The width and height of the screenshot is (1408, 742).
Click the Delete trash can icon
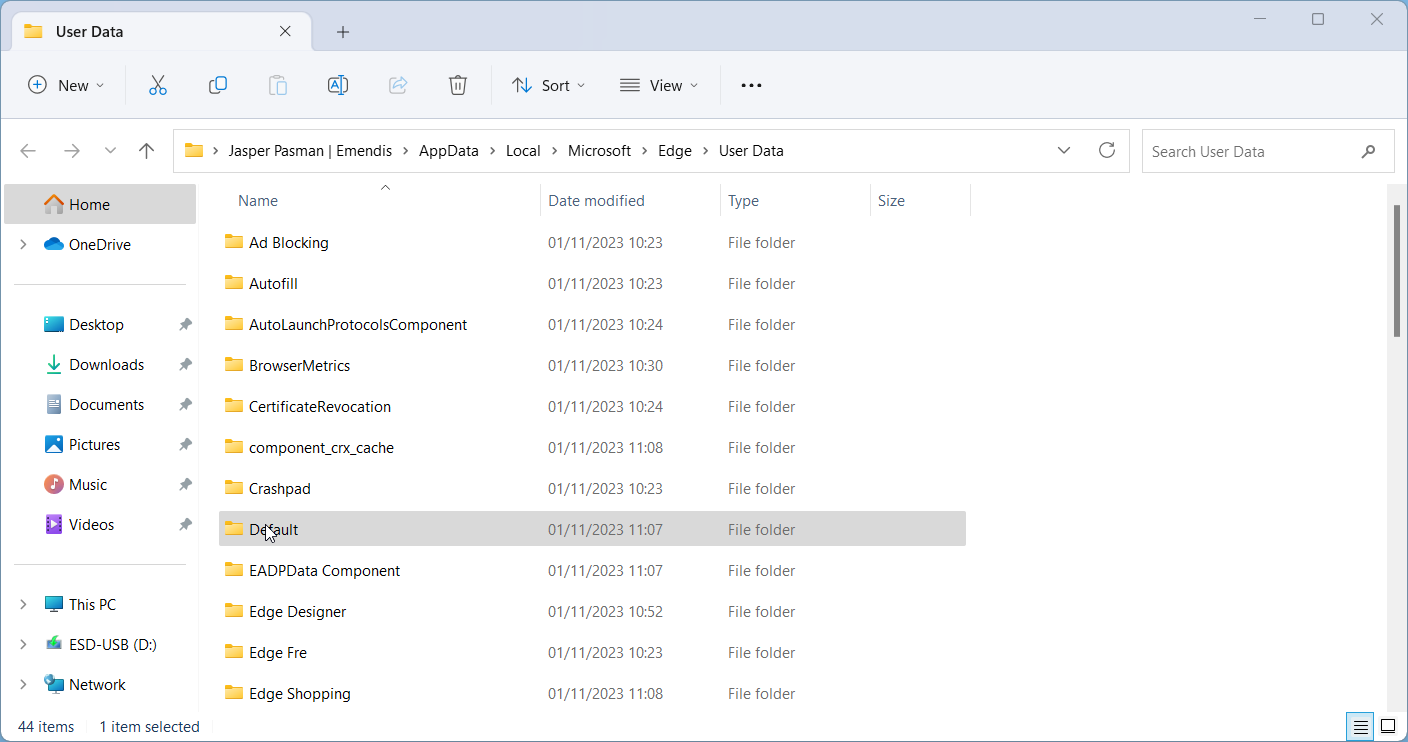(x=457, y=86)
